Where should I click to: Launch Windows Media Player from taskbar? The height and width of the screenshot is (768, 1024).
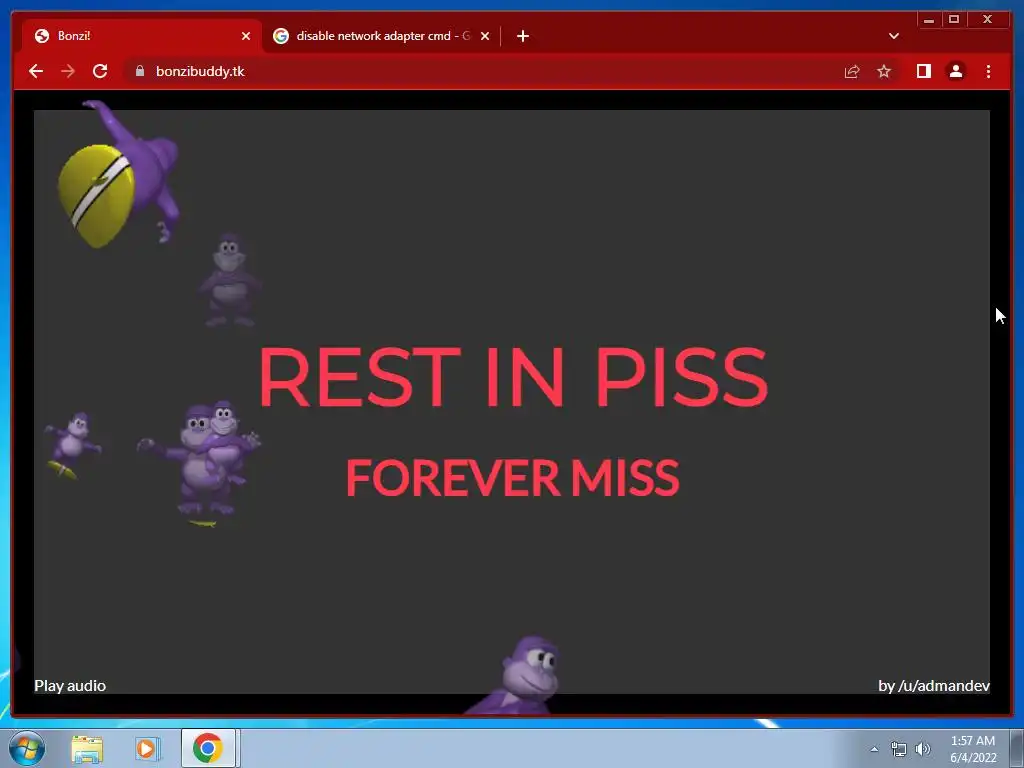click(148, 748)
